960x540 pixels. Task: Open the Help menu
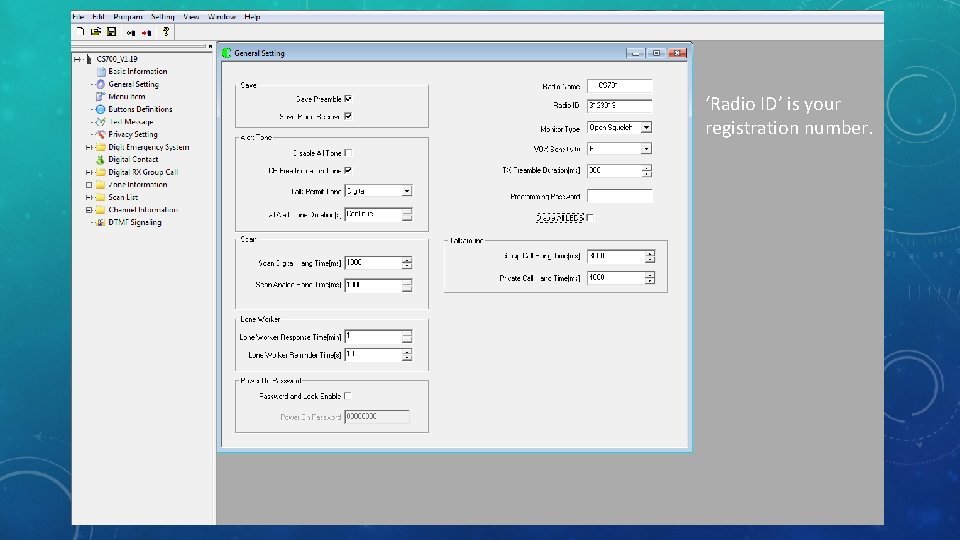(252, 17)
